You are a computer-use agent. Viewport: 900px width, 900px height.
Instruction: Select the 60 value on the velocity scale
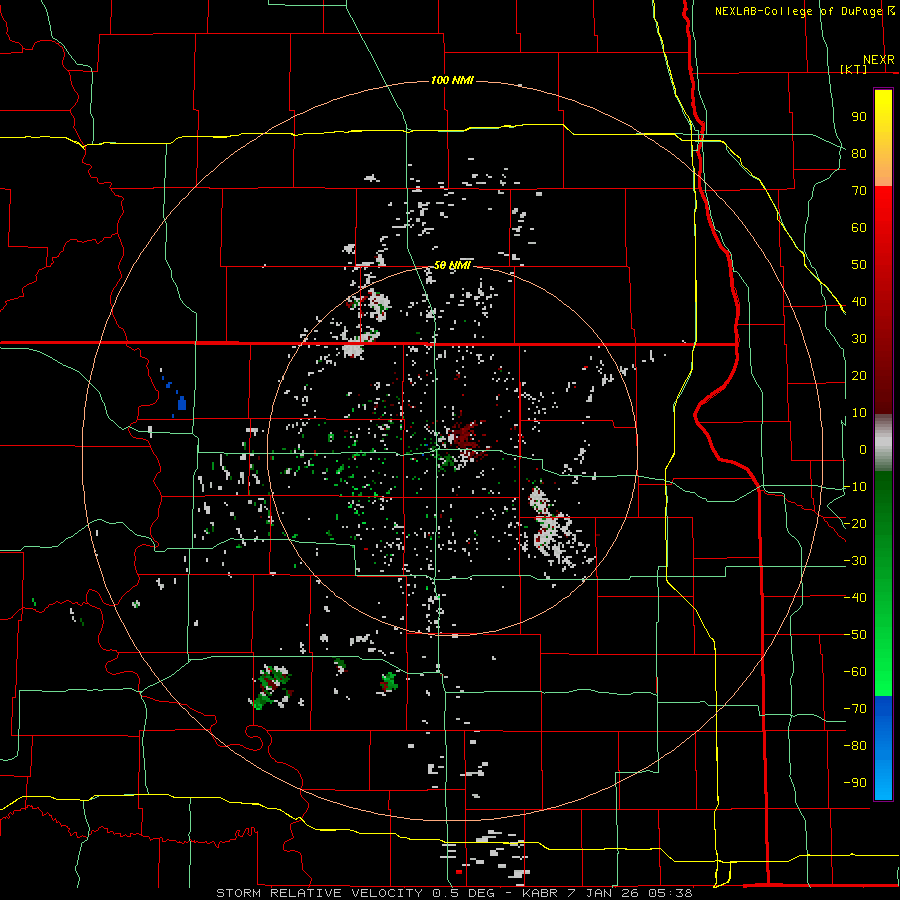[x=859, y=227]
